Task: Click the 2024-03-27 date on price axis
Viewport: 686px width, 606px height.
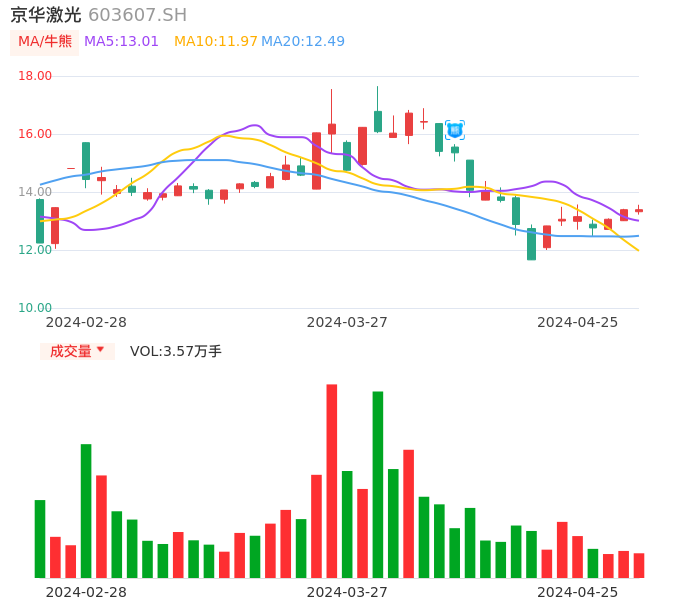Action: coord(347,322)
